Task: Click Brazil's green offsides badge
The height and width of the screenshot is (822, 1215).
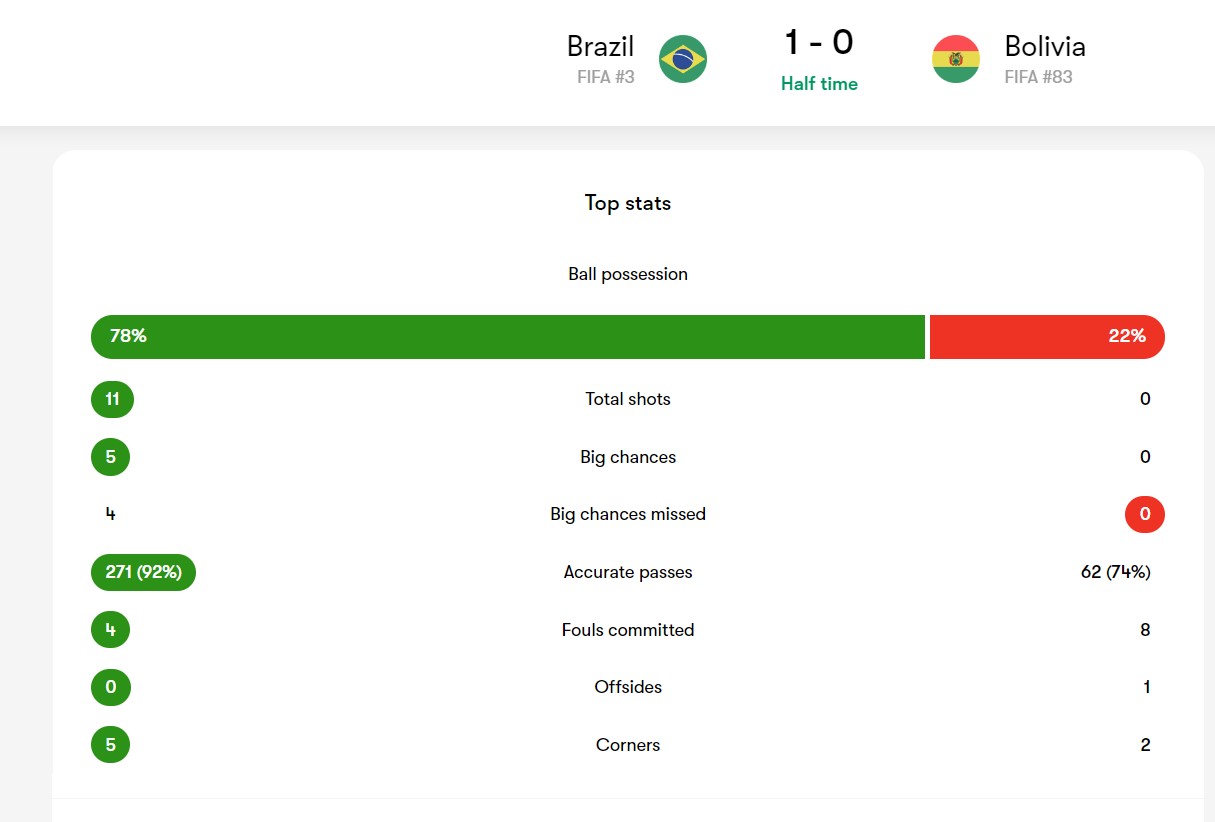Action: point(111,687)
